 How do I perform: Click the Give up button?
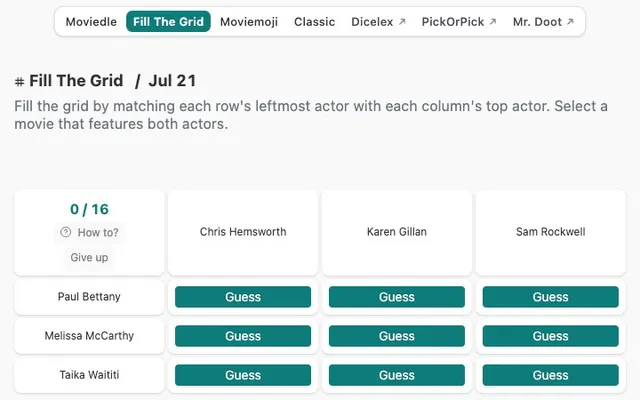point(89,258)
